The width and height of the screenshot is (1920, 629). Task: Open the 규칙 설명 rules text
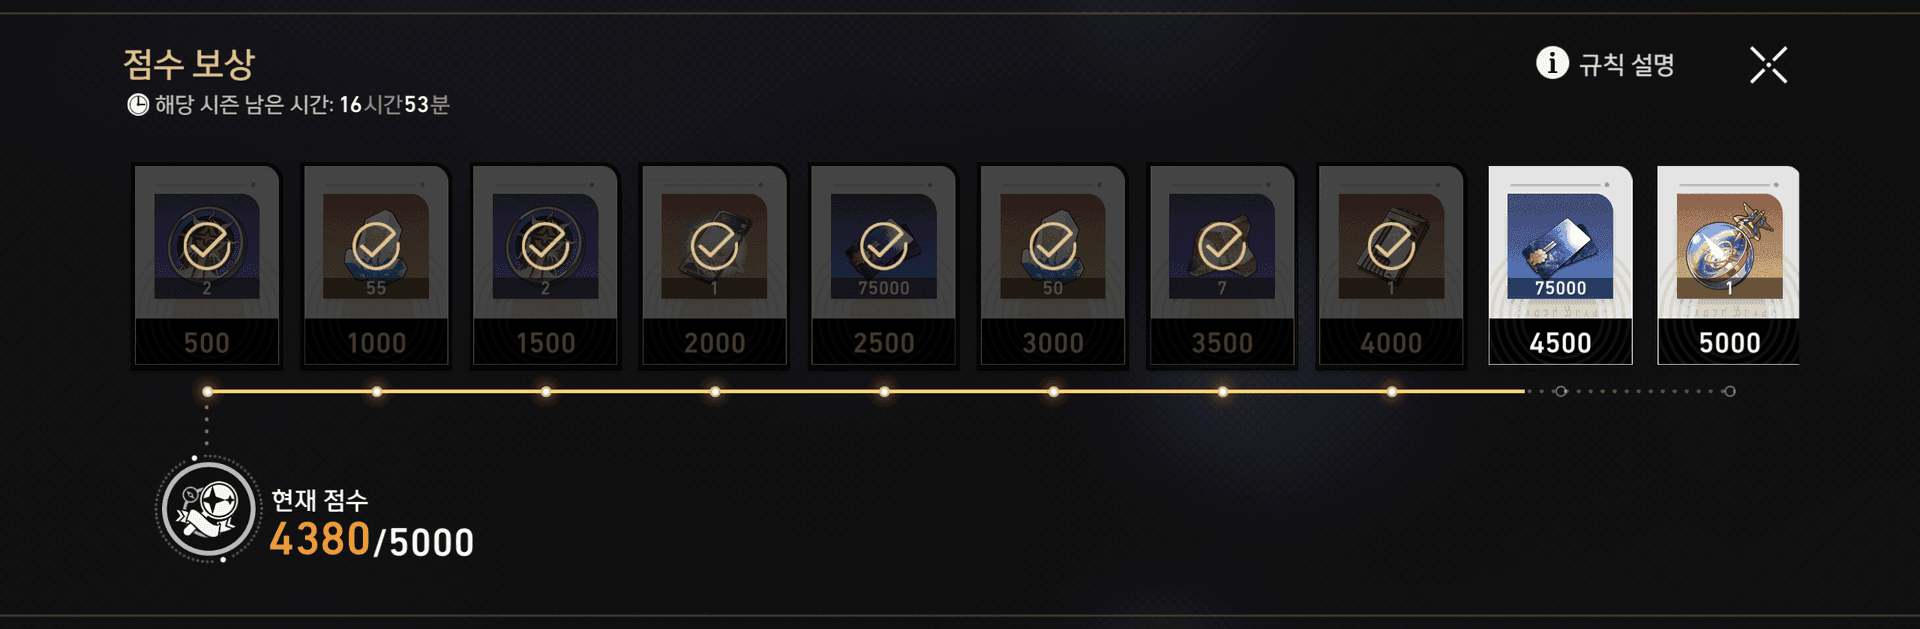[1626, 65]
